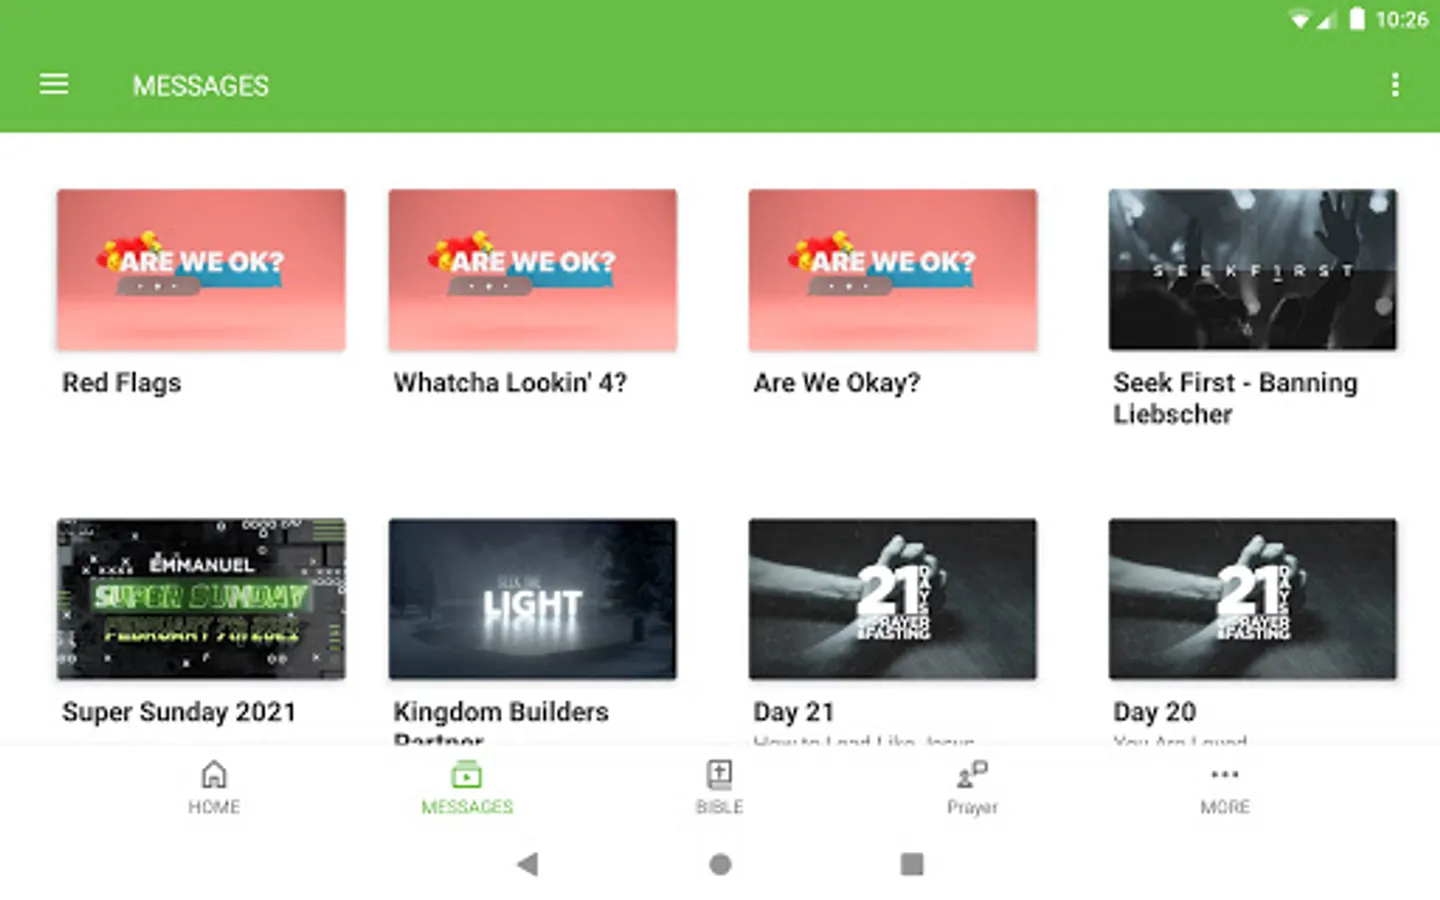Tap the Android home circle button
Screen dimensions: 1440x900
(x=720, y=864)
